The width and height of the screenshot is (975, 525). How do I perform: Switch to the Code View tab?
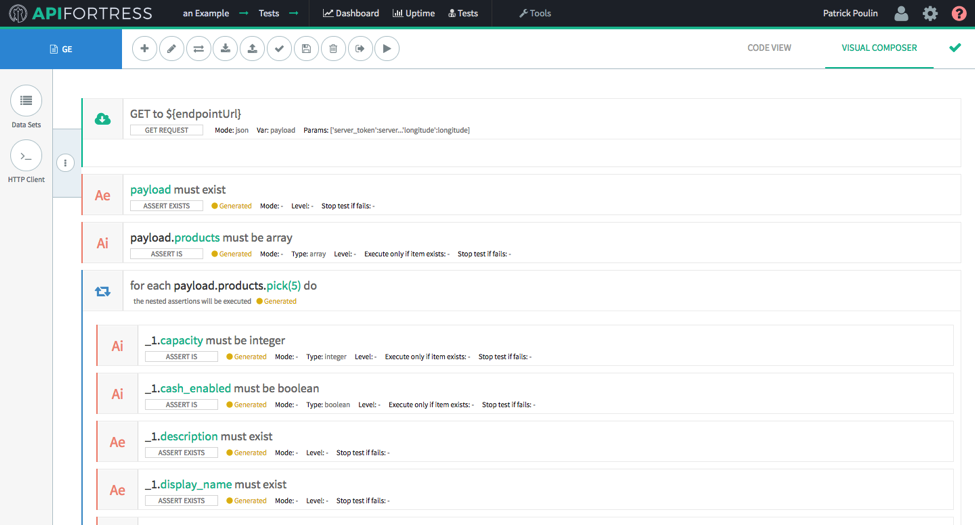[x=769, y=48]
